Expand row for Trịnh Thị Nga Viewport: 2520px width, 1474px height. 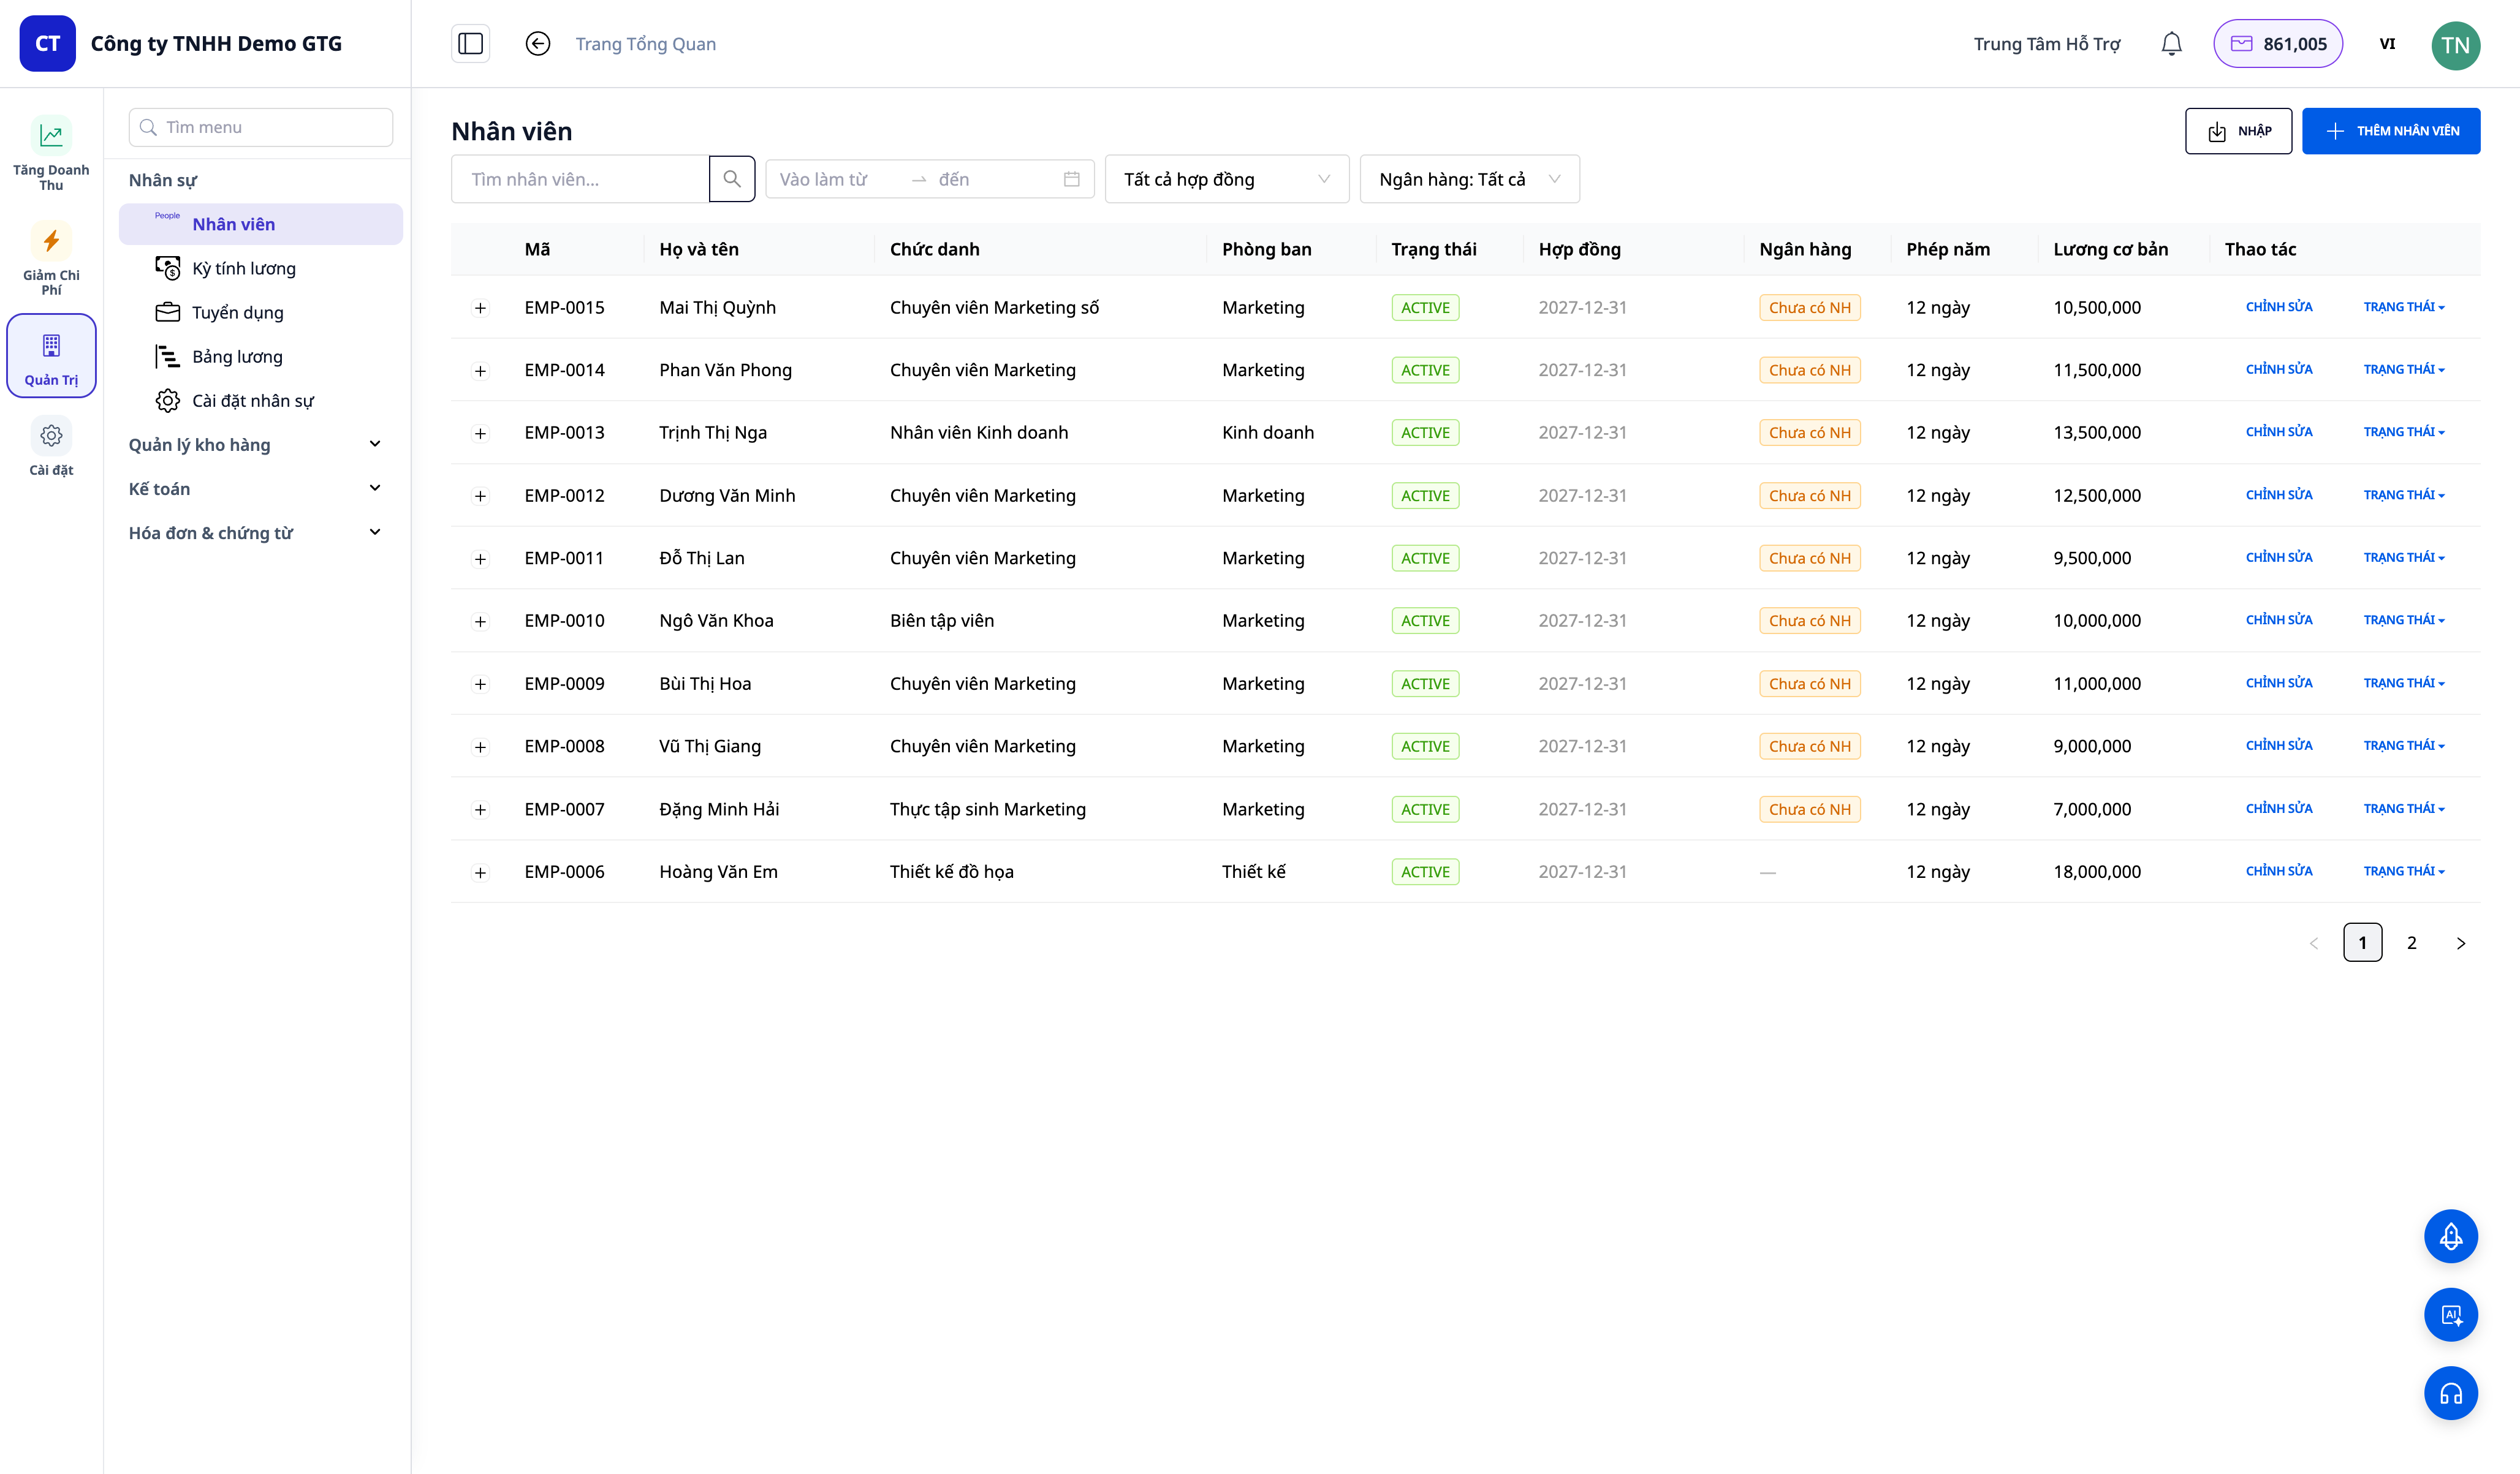click(480, 433)
